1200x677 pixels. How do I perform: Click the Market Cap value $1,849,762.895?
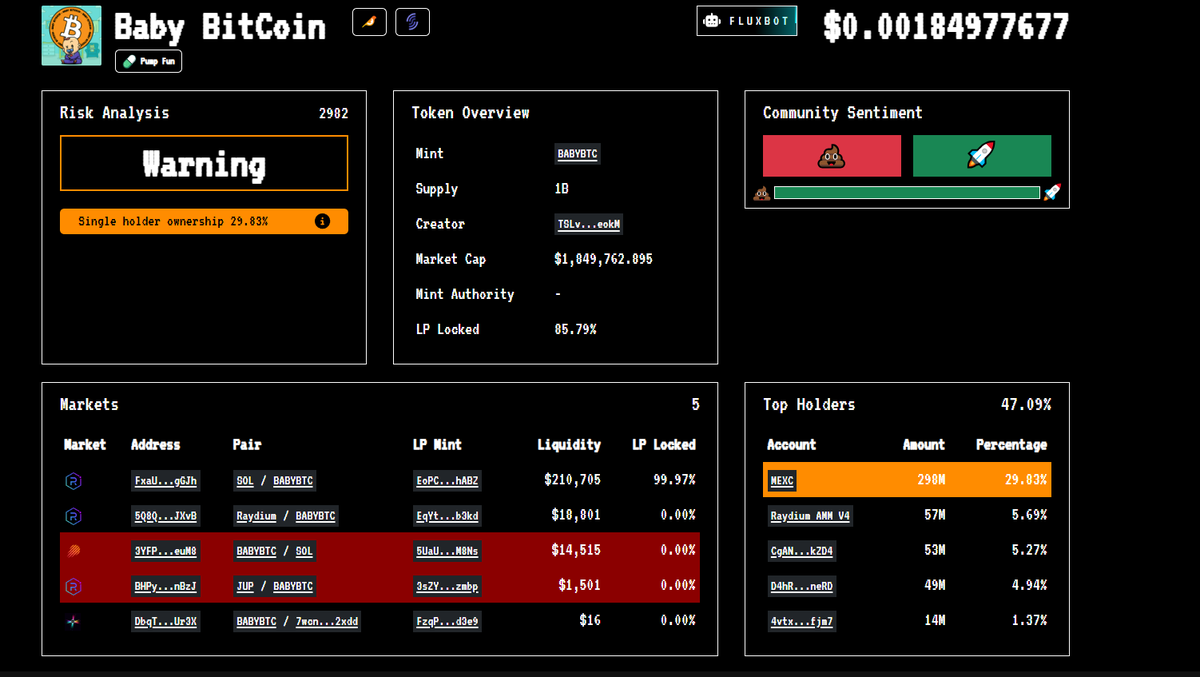[603, 259]
